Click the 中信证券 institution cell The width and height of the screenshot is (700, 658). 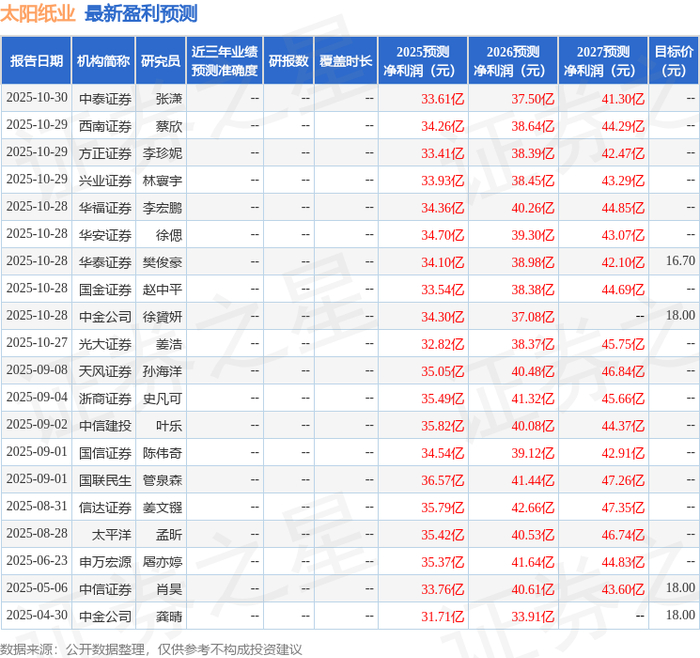tap(105, 589)
